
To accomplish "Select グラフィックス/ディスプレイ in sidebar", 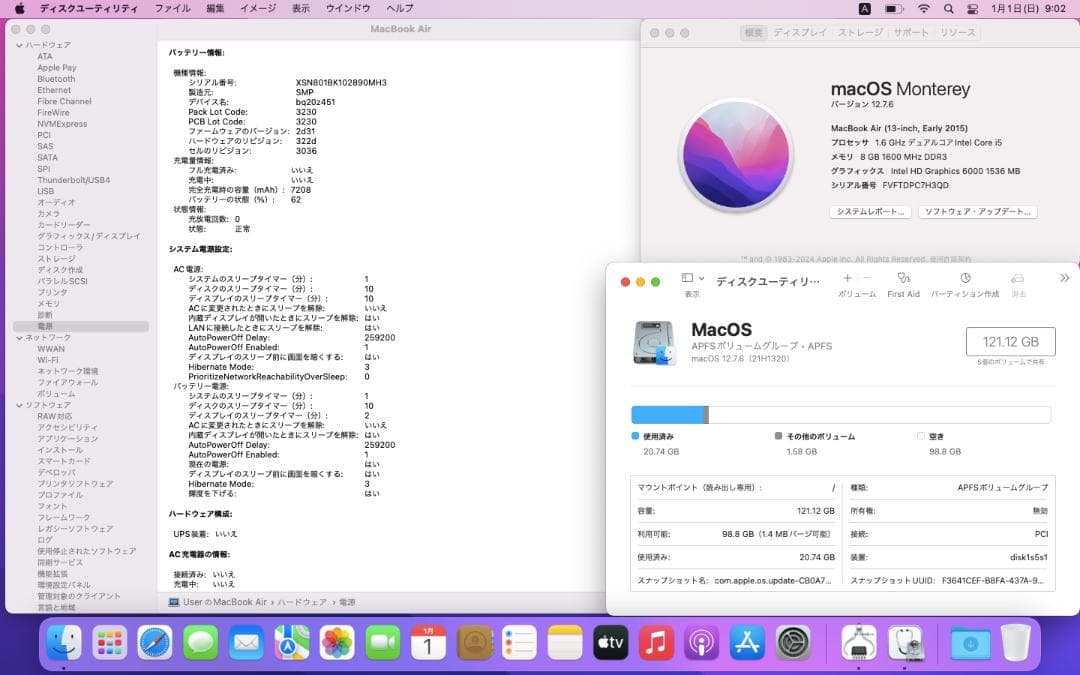I will pyautogui.click(x=89, y=236).
